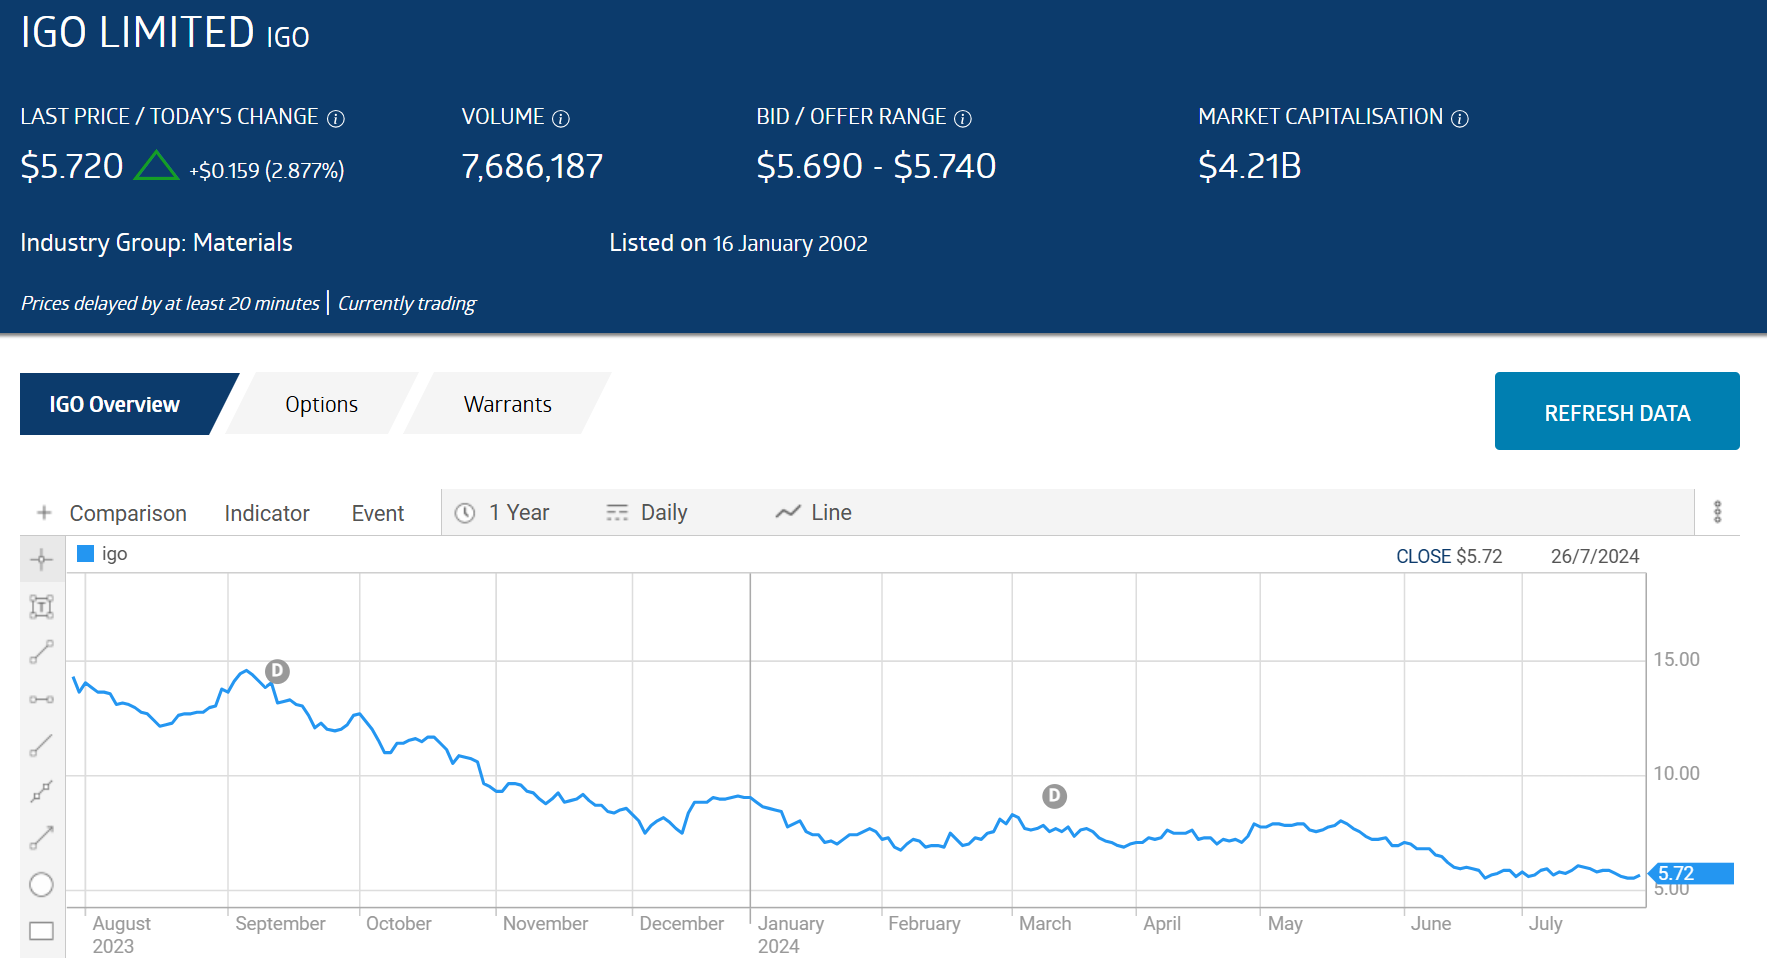Switch to the IGO Overview tab
Screen dimensions: 1767x958
point(115,404)
